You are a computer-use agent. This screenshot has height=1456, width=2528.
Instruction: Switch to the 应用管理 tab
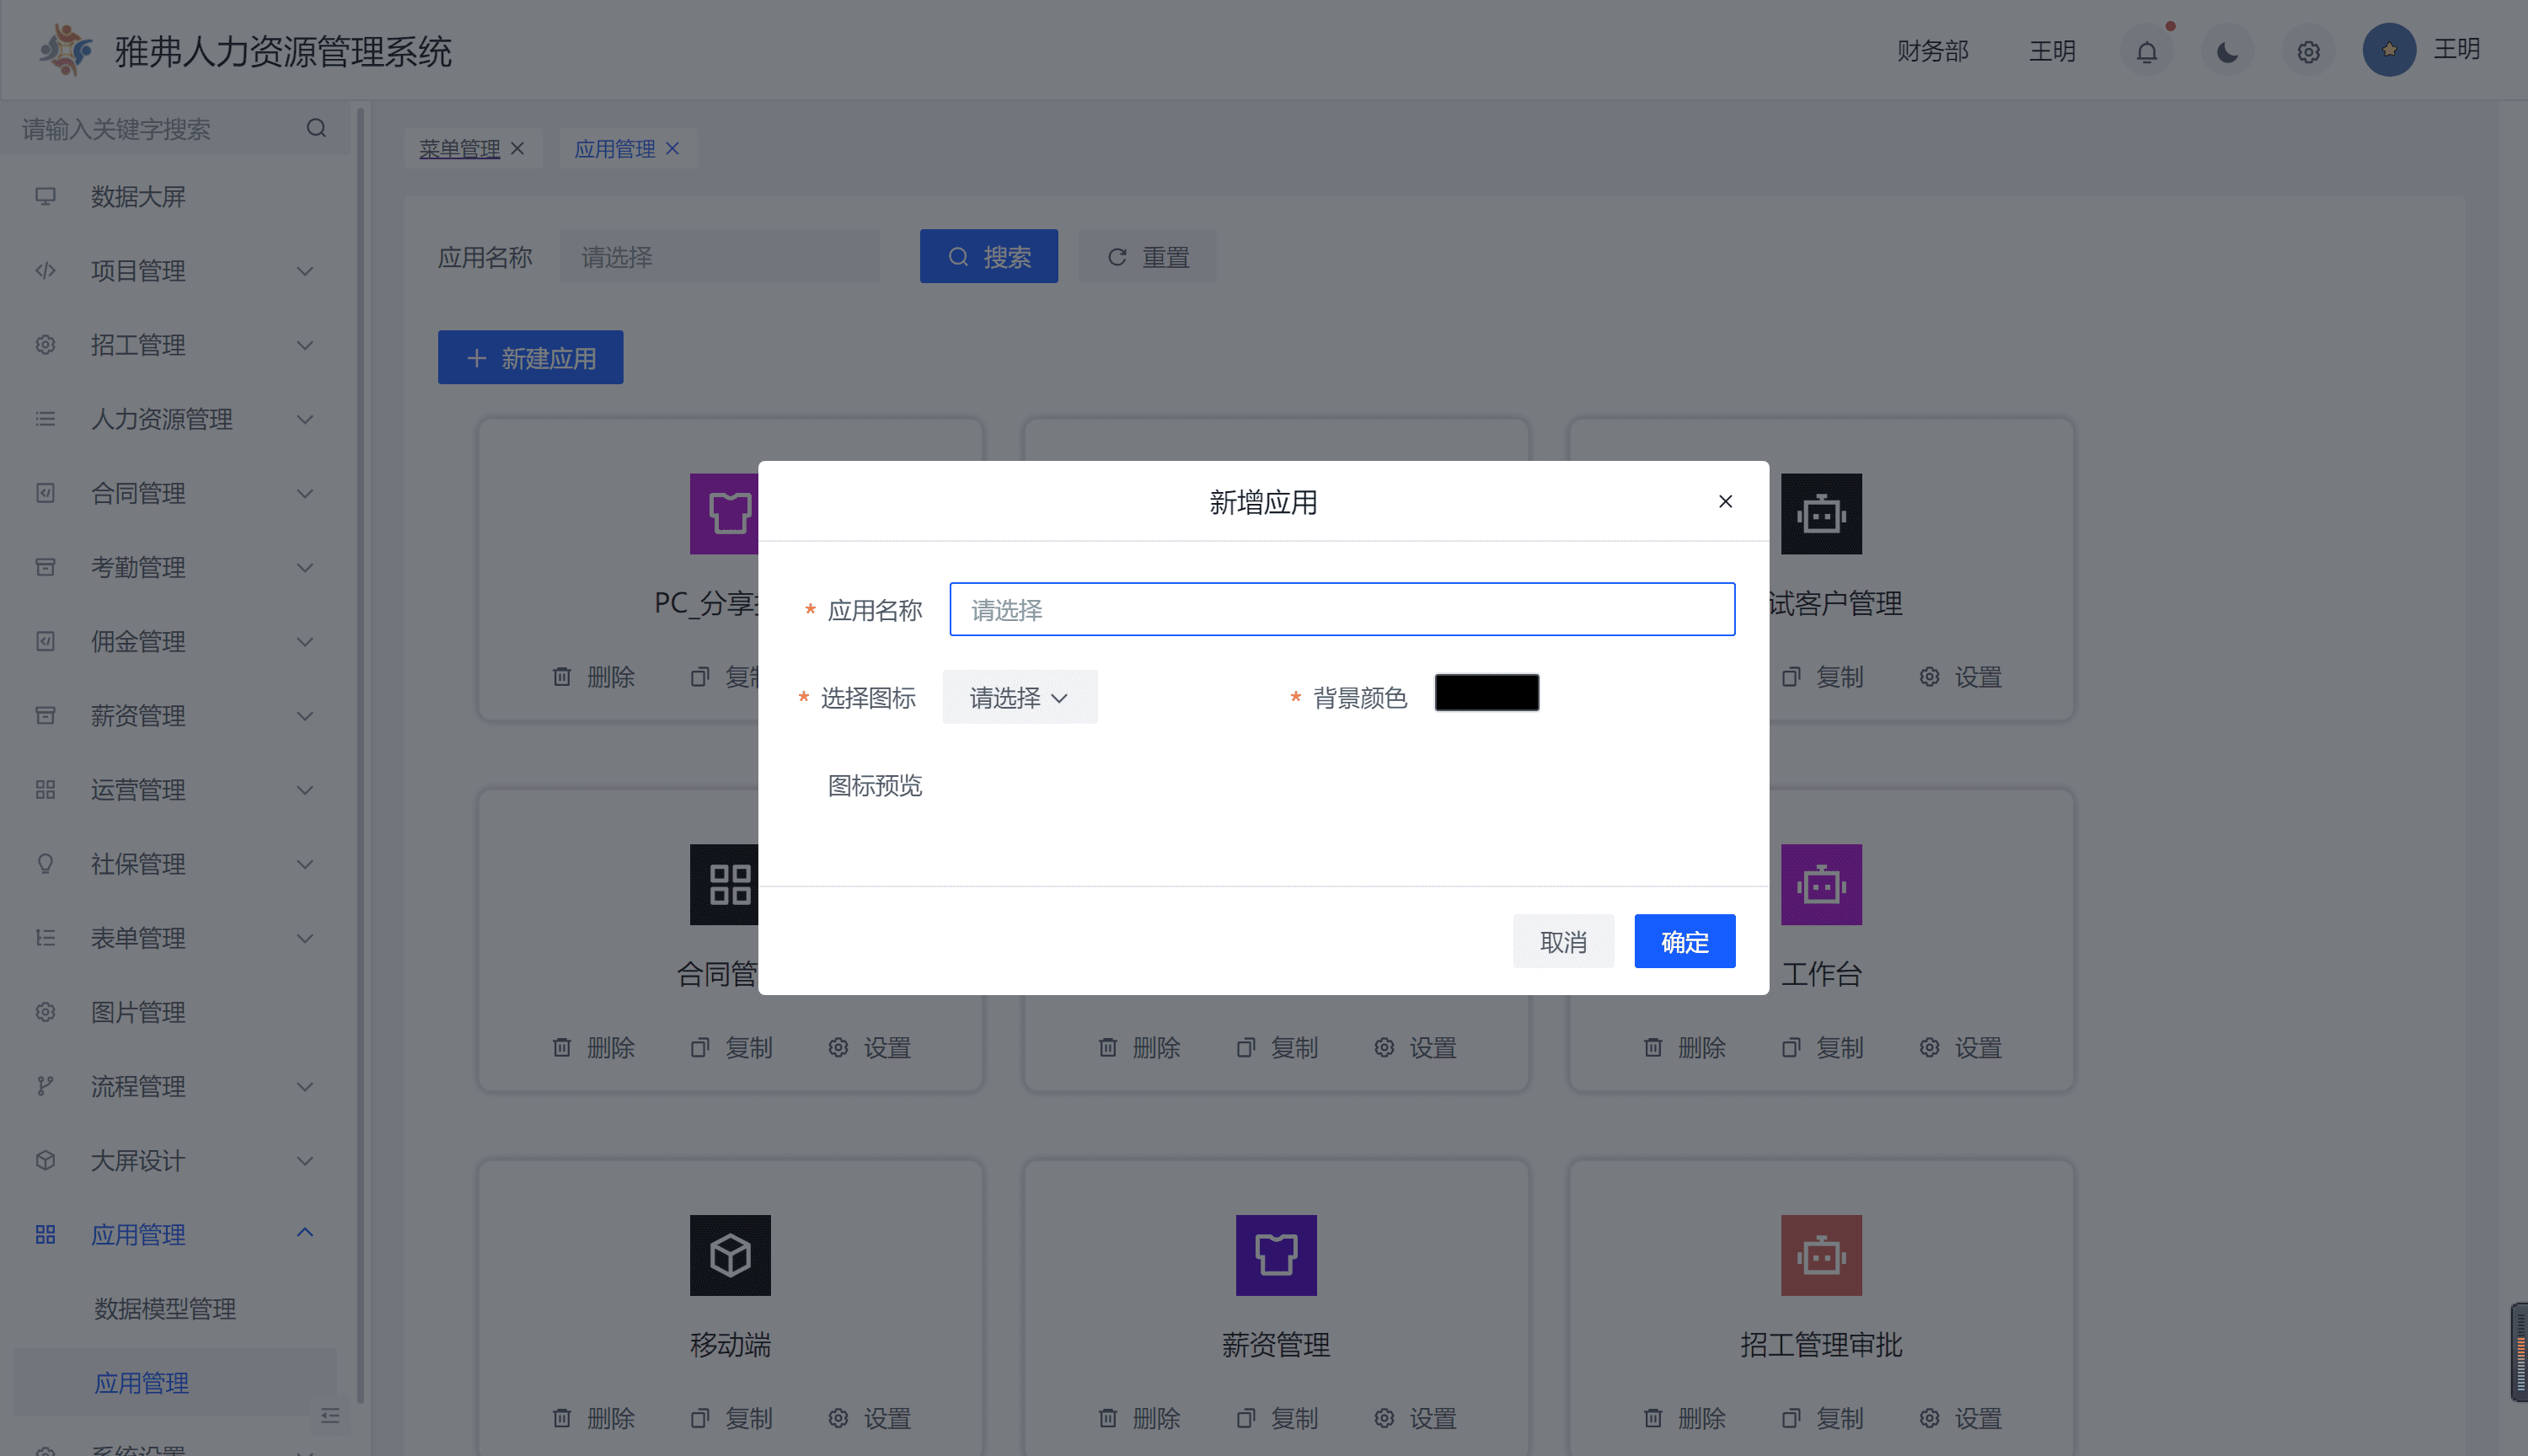pyautogui.click(x=614, y=149)
